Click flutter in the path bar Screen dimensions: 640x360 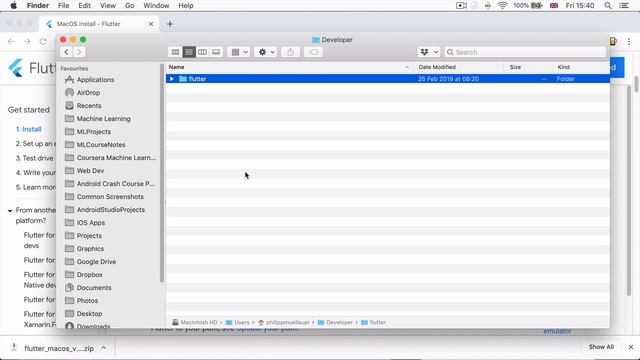pos(373,322)
